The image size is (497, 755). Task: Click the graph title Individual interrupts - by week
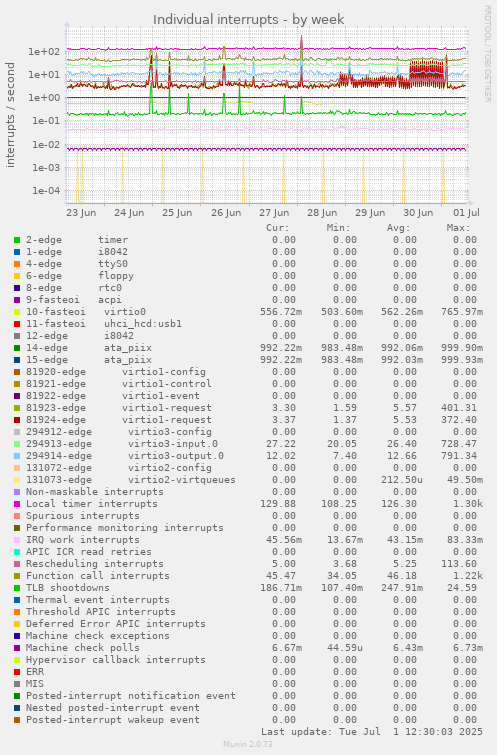(248, 19)
